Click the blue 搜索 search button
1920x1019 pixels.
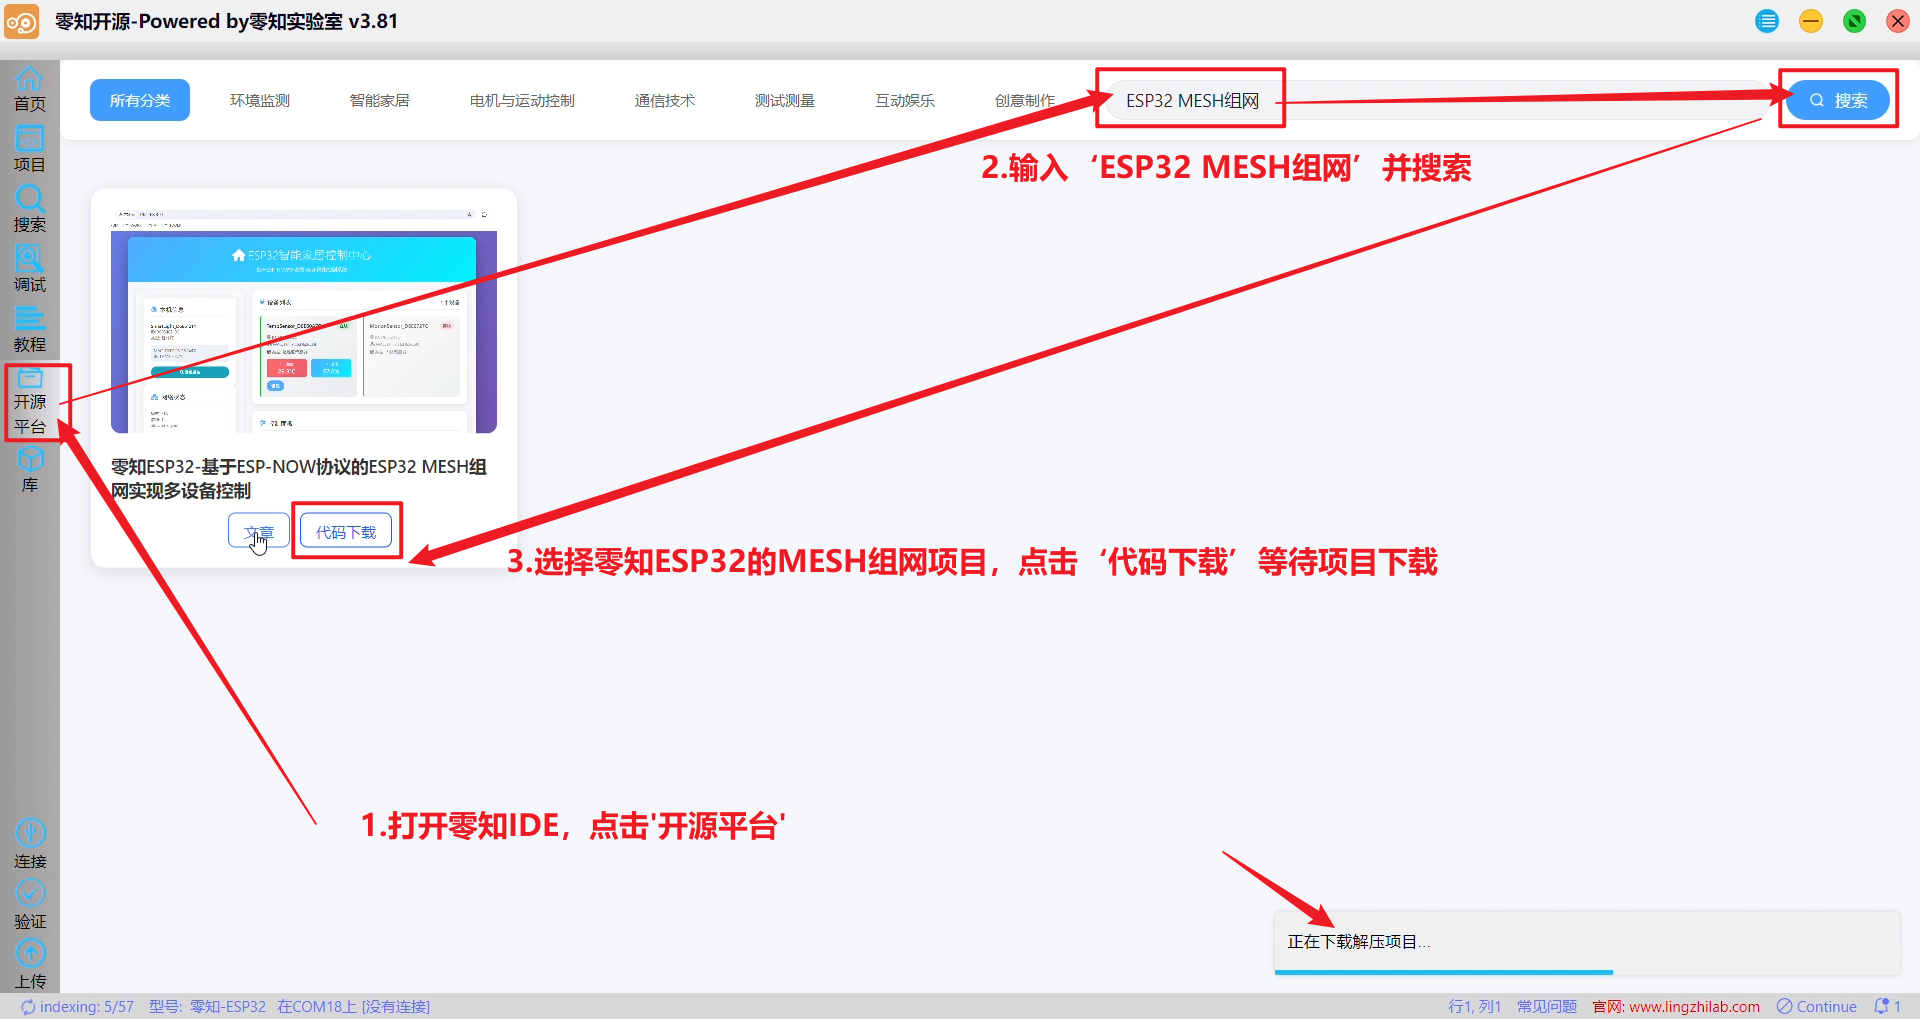tap(1838, 100)
